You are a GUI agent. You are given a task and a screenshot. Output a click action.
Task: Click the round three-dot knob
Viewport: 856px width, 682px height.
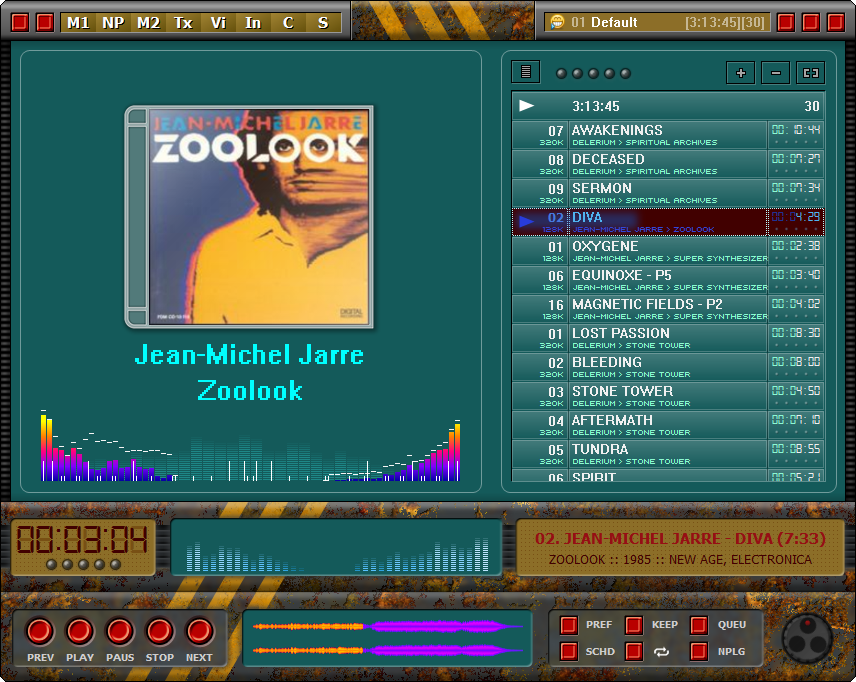(806, 637)
